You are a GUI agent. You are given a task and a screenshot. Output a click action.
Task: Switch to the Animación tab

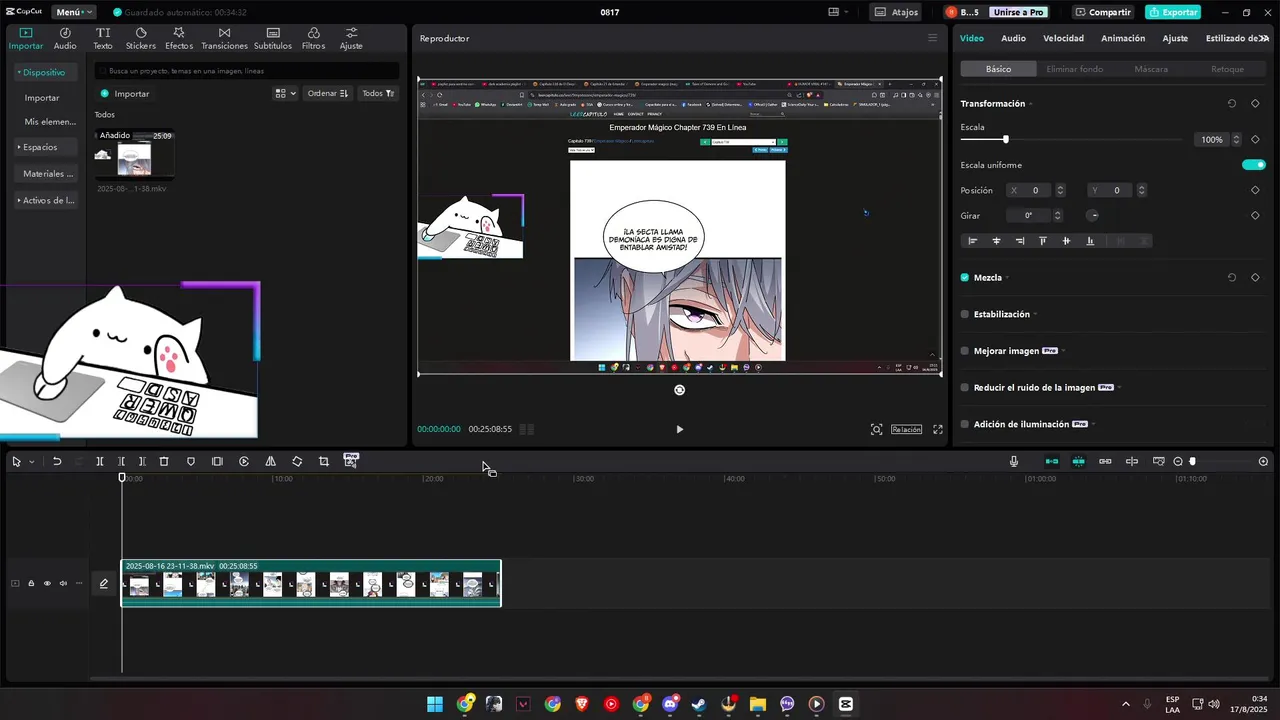point(1123,38)
